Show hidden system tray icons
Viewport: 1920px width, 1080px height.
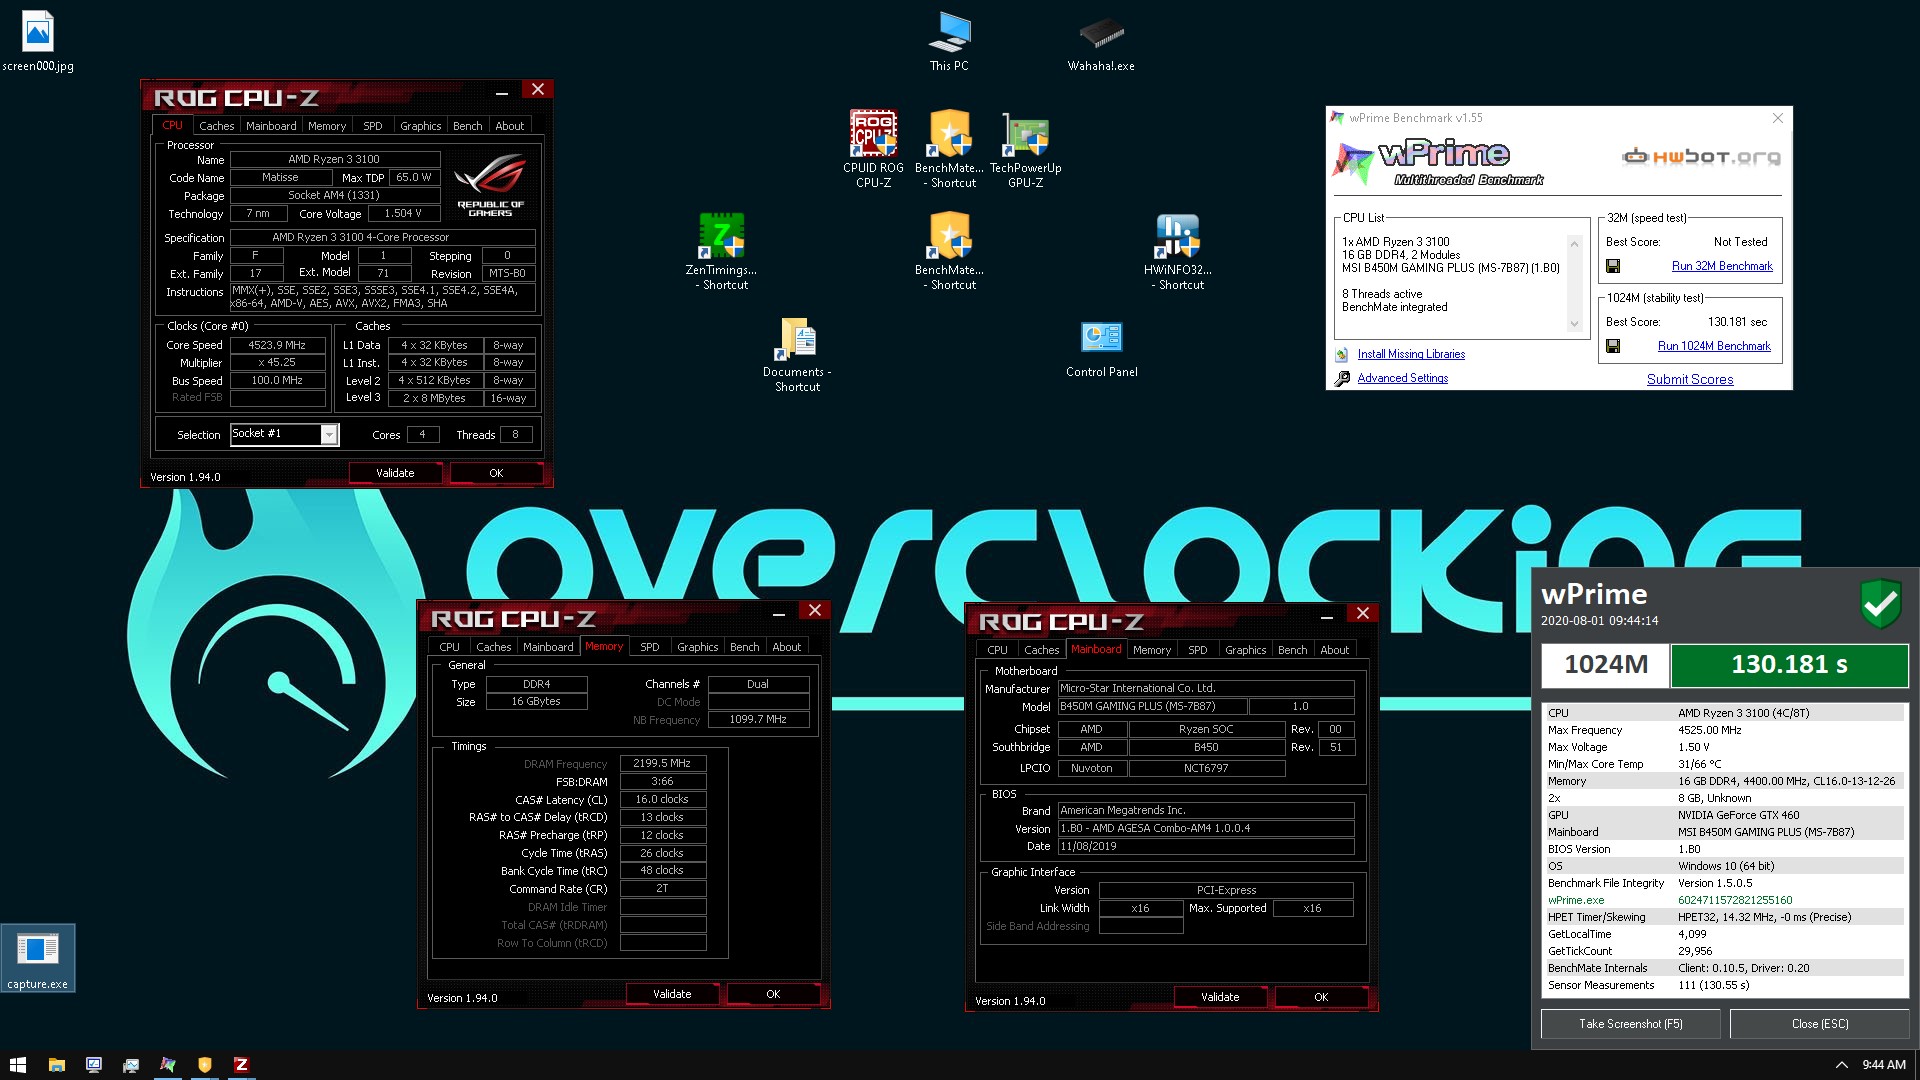click(x=1841, y=1065)
